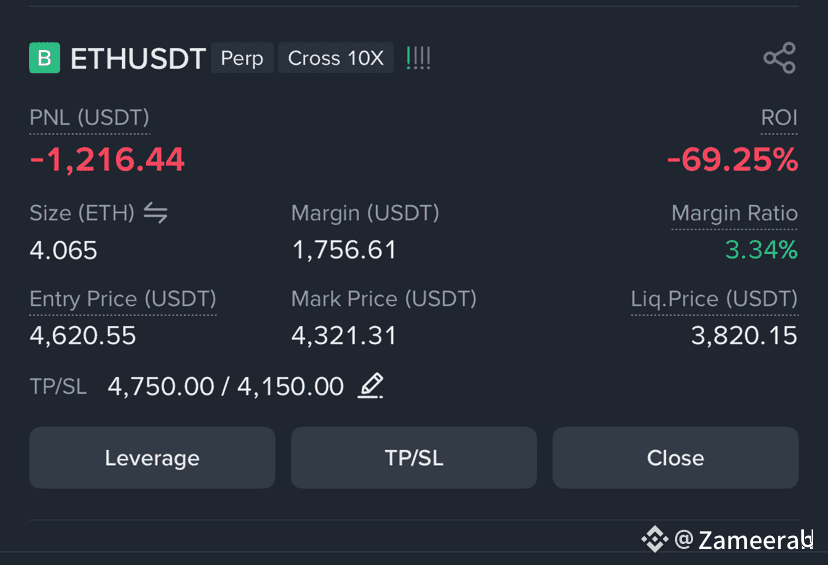Tap the Size (ETH) label
This screenshot has width=828, height=565.
pyautogui.click(x=82, y=213)
